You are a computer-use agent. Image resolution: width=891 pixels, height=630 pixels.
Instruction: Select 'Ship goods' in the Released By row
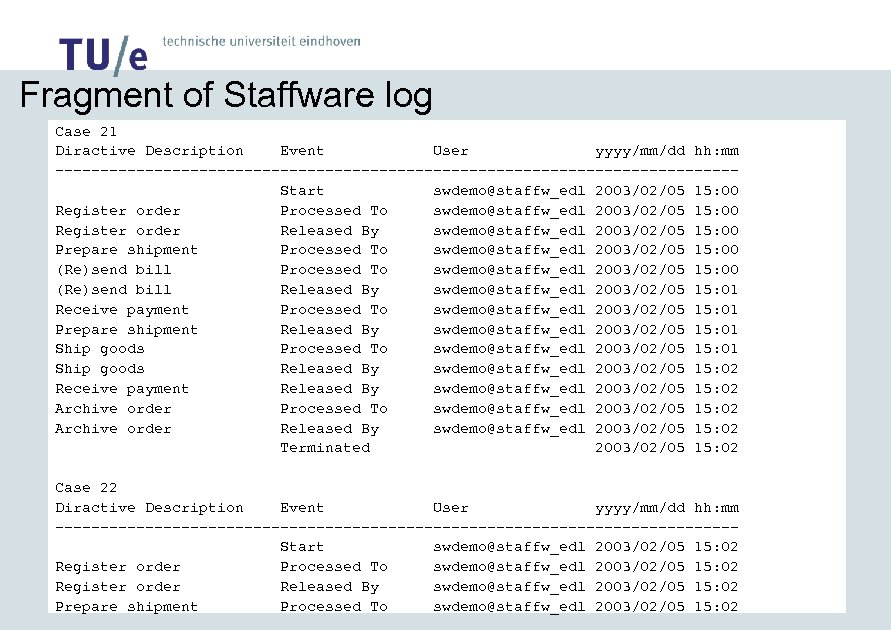click(100, 369)
